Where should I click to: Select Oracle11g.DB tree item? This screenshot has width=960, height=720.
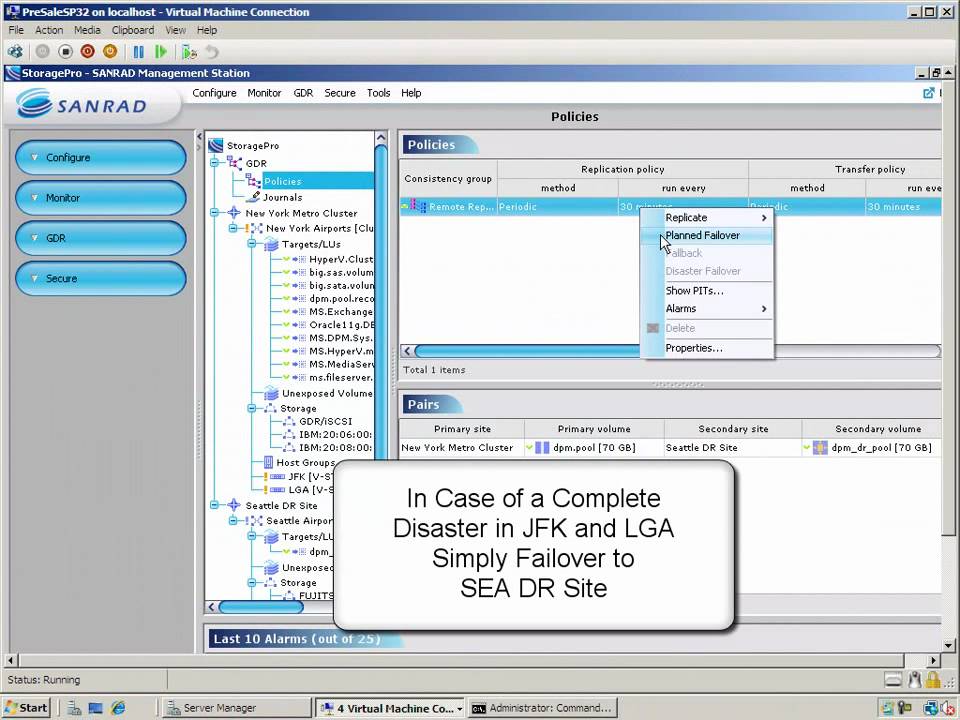[341, 324]
